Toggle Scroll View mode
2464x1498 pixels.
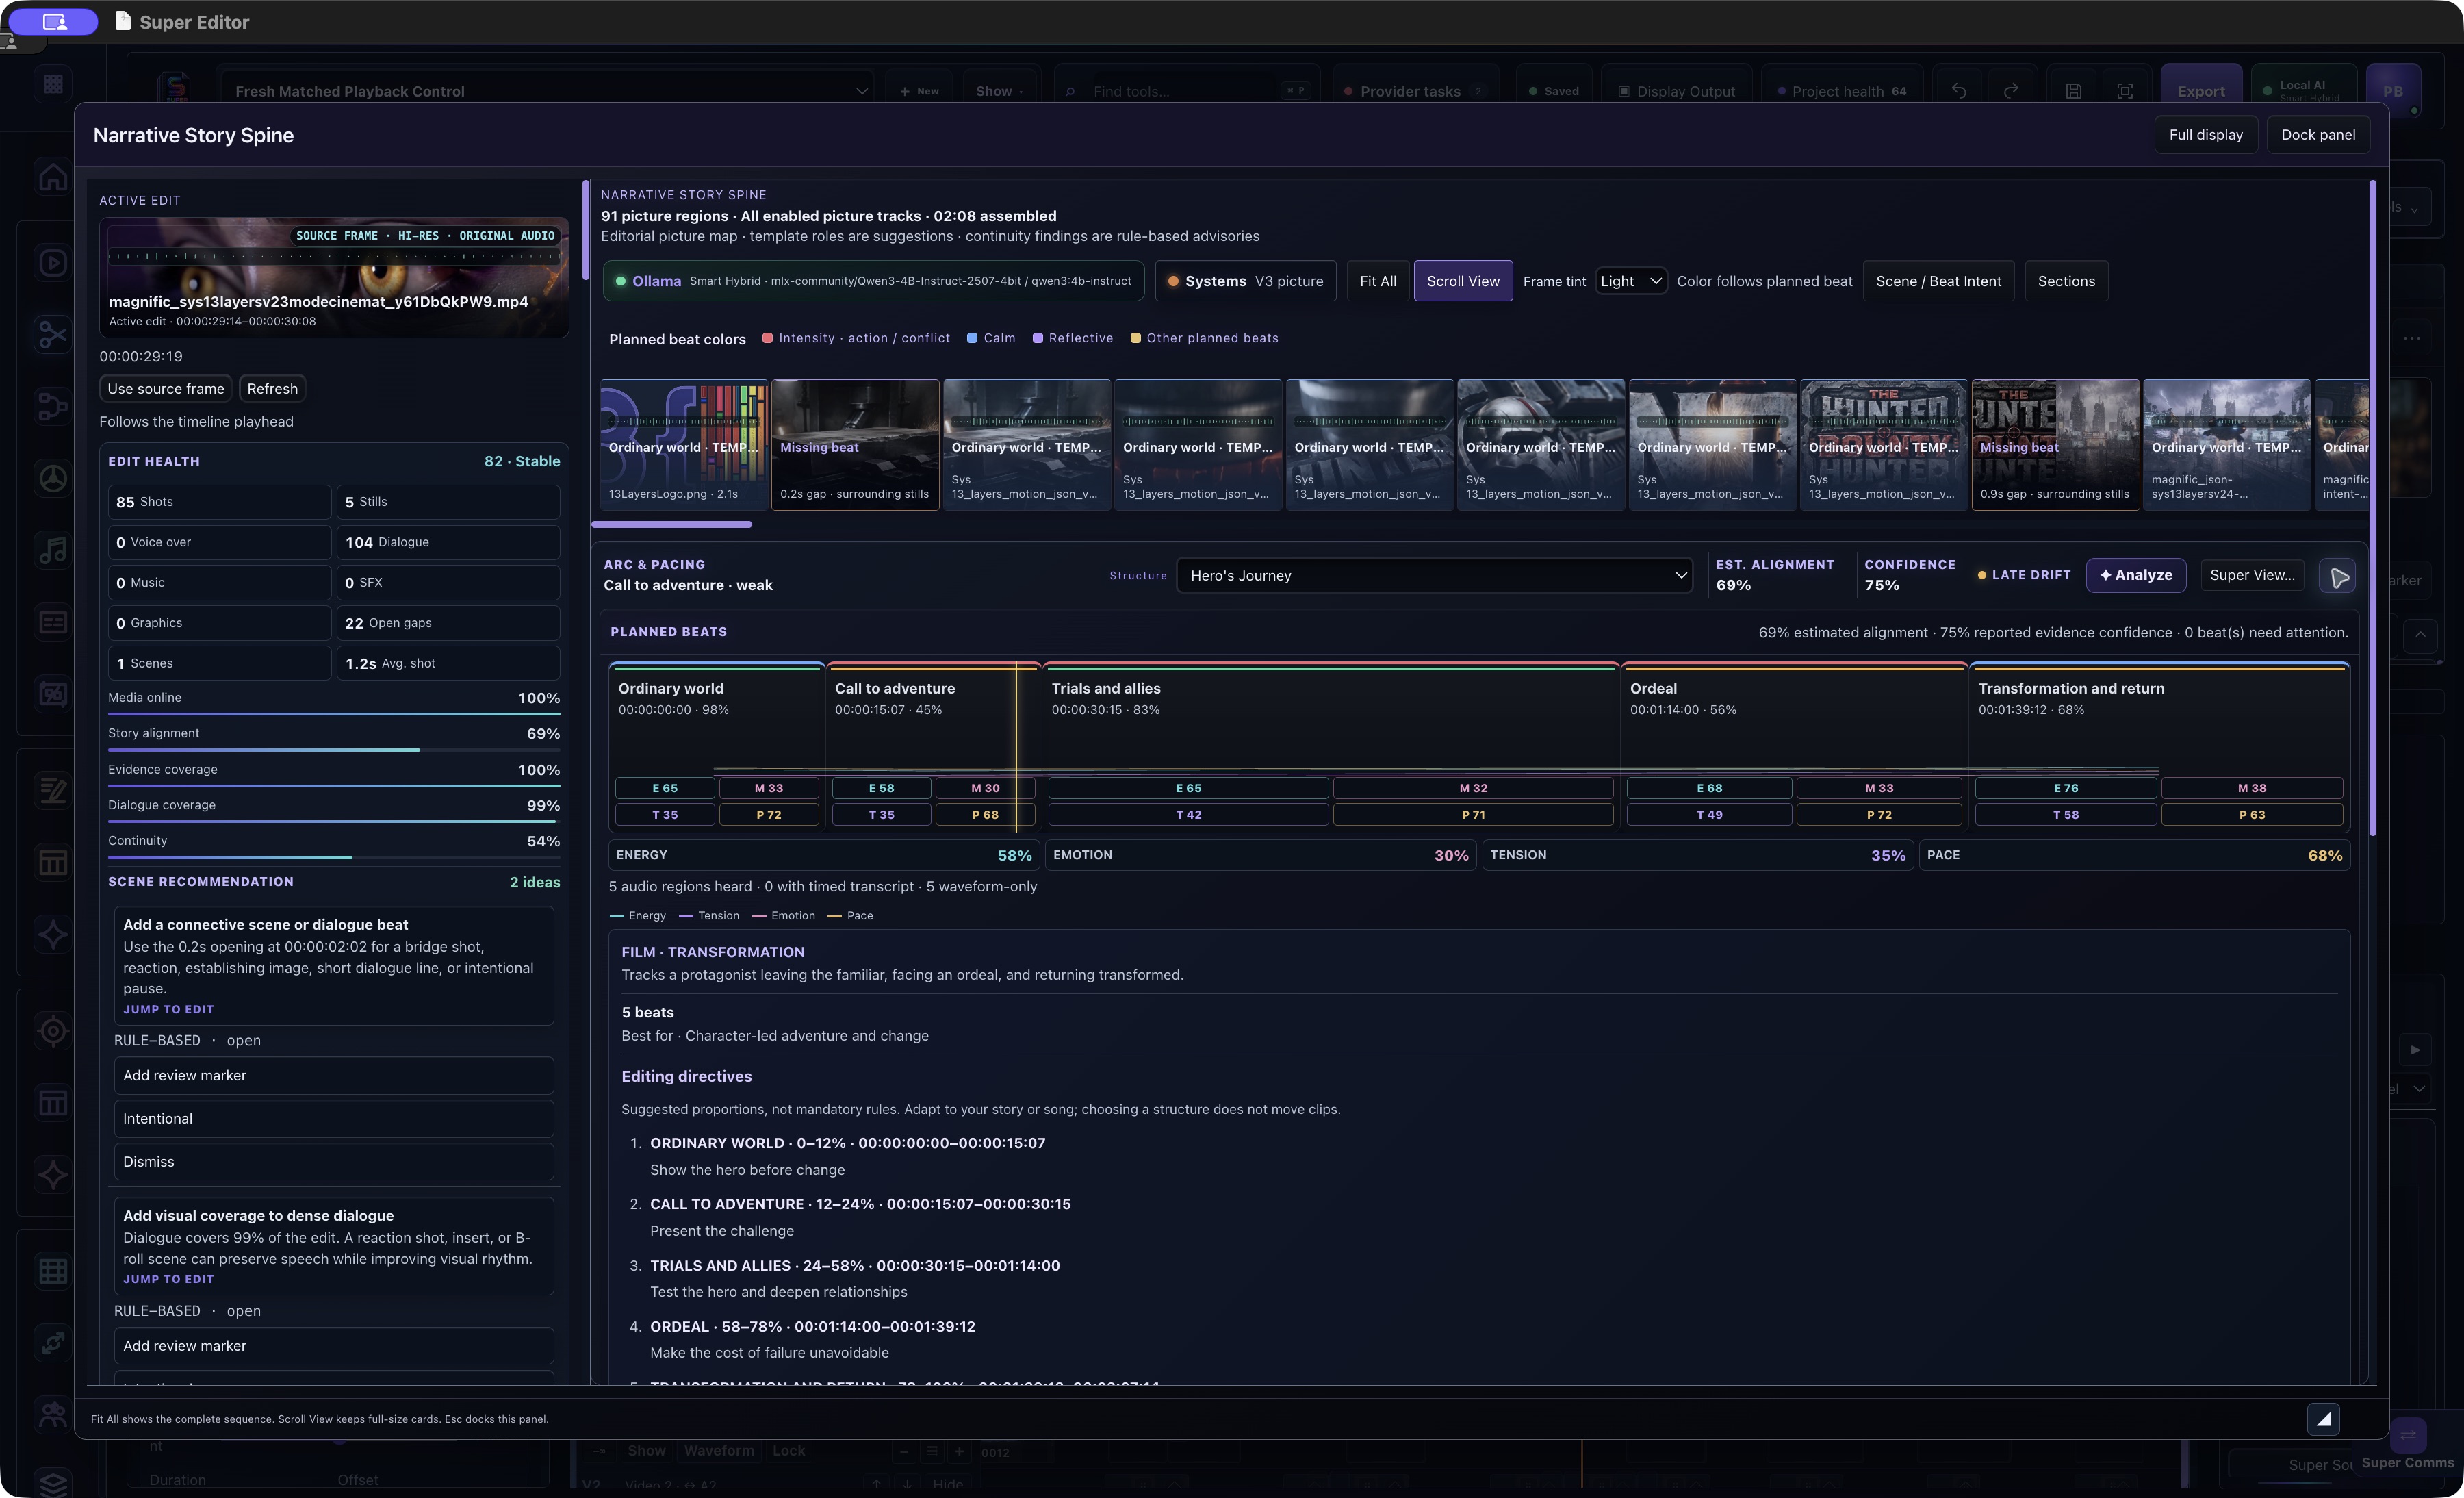coord(1463,281)
